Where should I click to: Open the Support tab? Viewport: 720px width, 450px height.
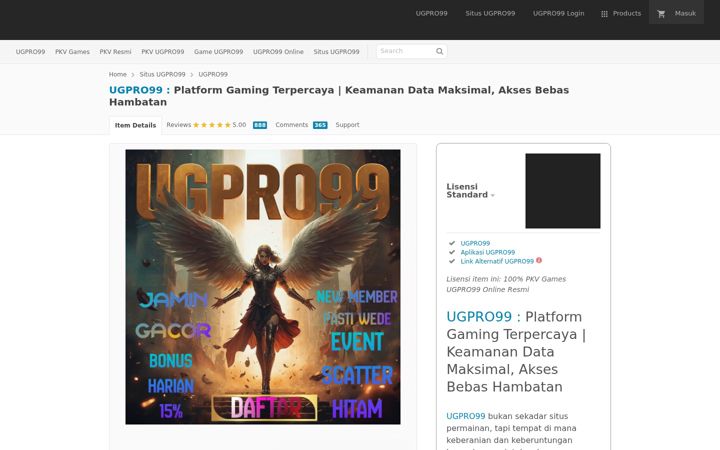(347, 125)
